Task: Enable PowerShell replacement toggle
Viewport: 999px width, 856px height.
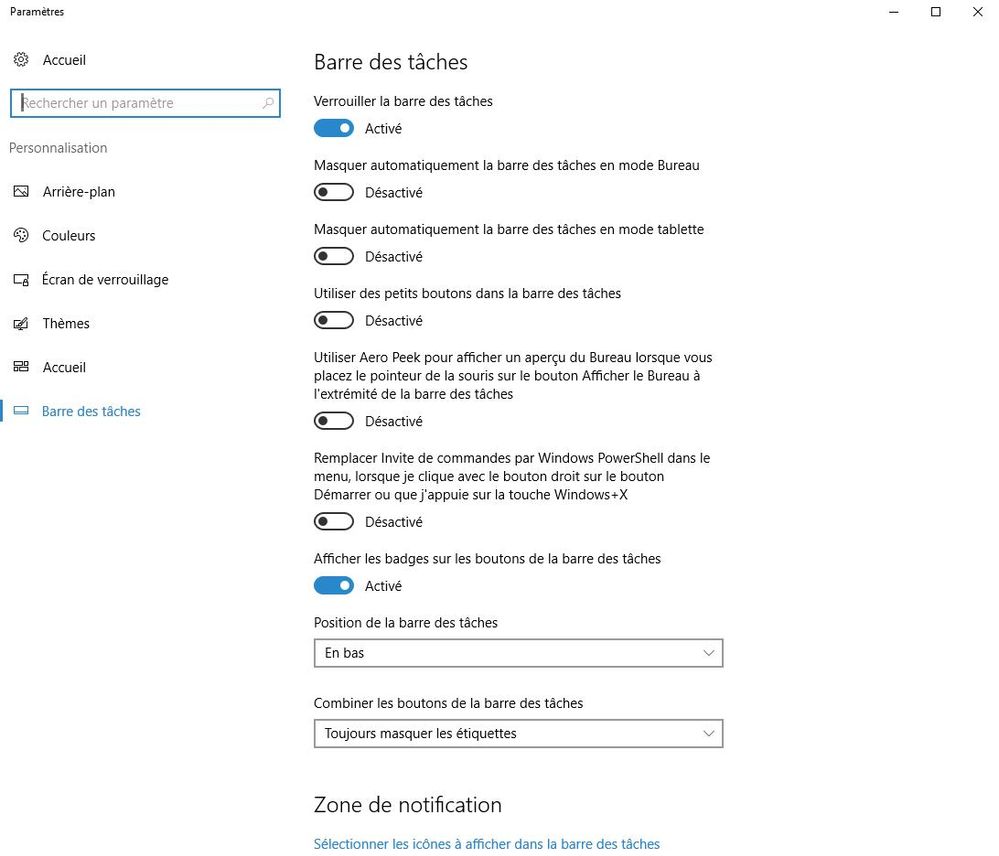Action: click(x=334, y=522)
